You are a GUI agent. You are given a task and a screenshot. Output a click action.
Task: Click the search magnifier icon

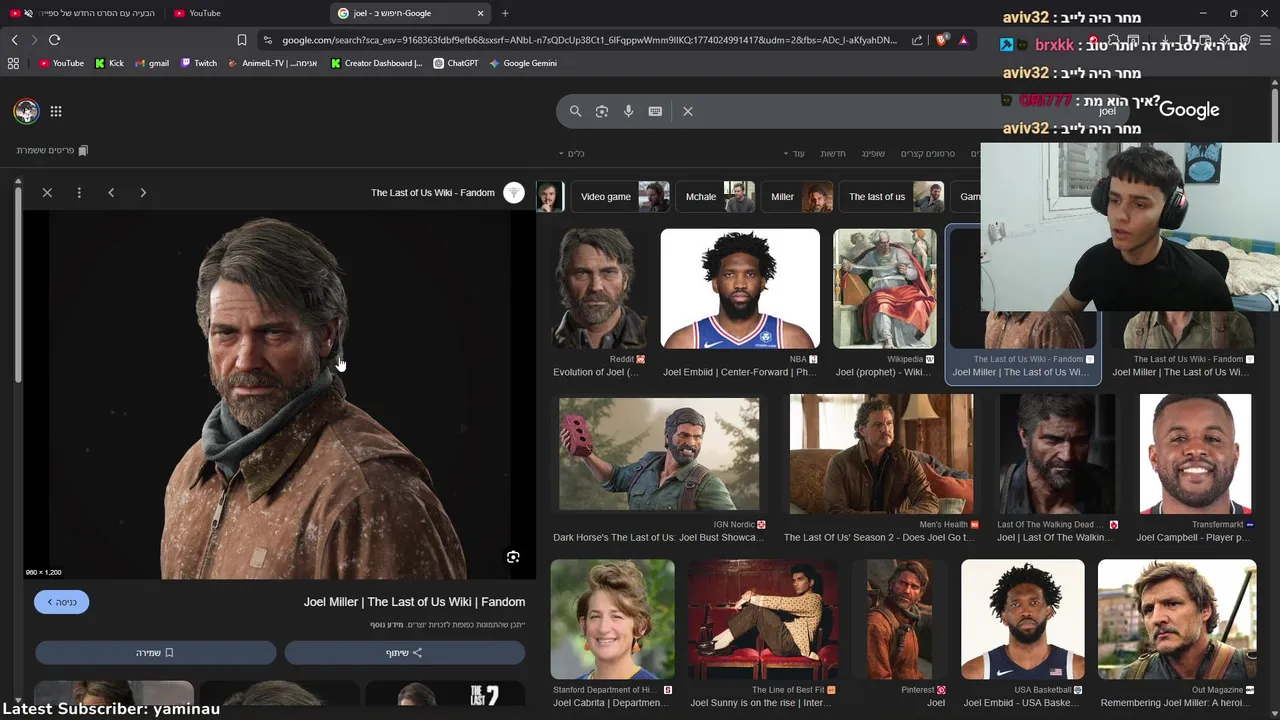click(575, 111)
